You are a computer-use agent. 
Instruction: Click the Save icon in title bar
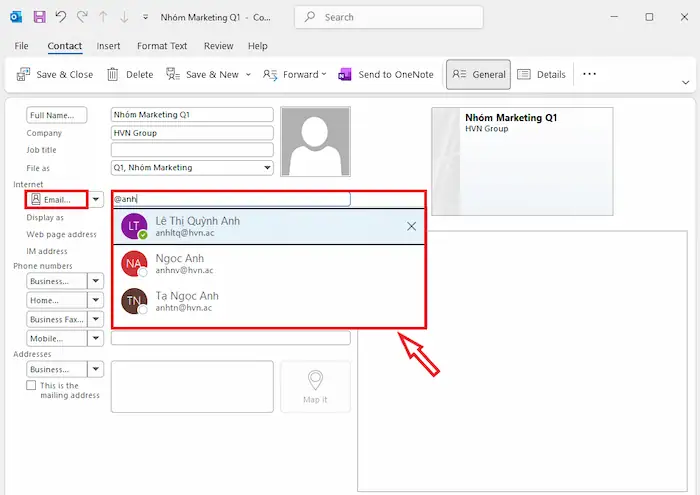coord(39,17)
